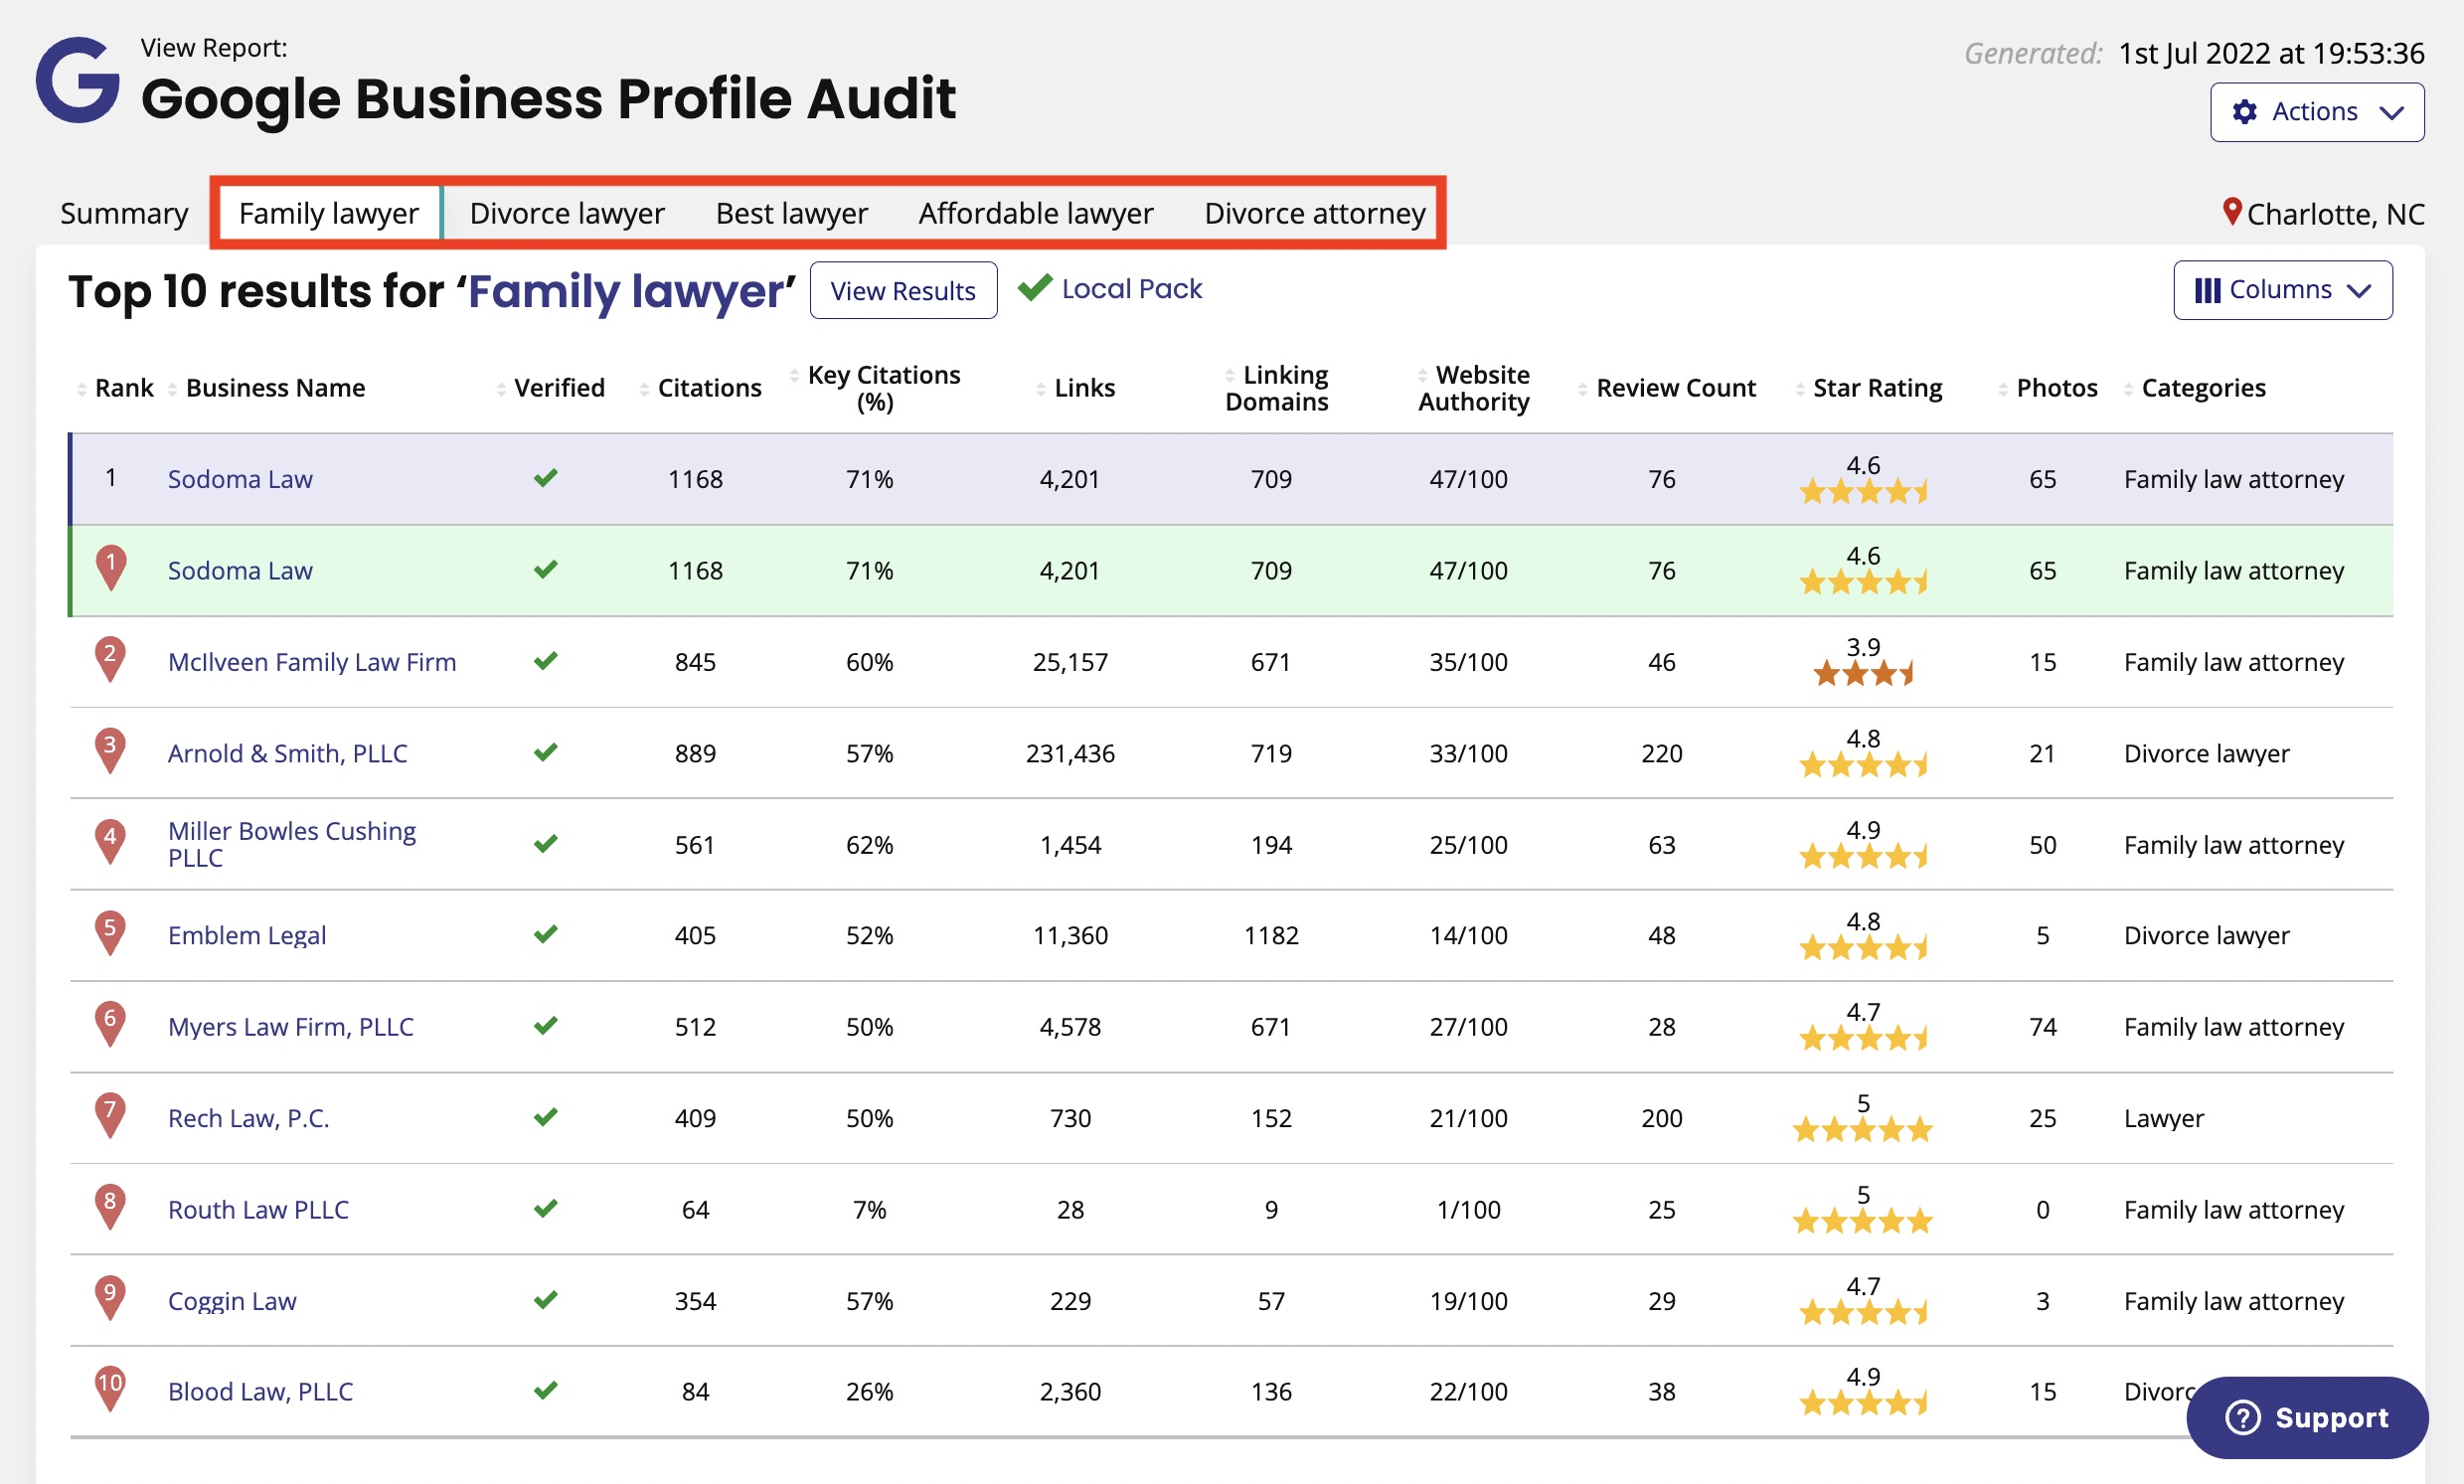Click star rating icons for Arnold & Smith

[x=1863, y=765]
